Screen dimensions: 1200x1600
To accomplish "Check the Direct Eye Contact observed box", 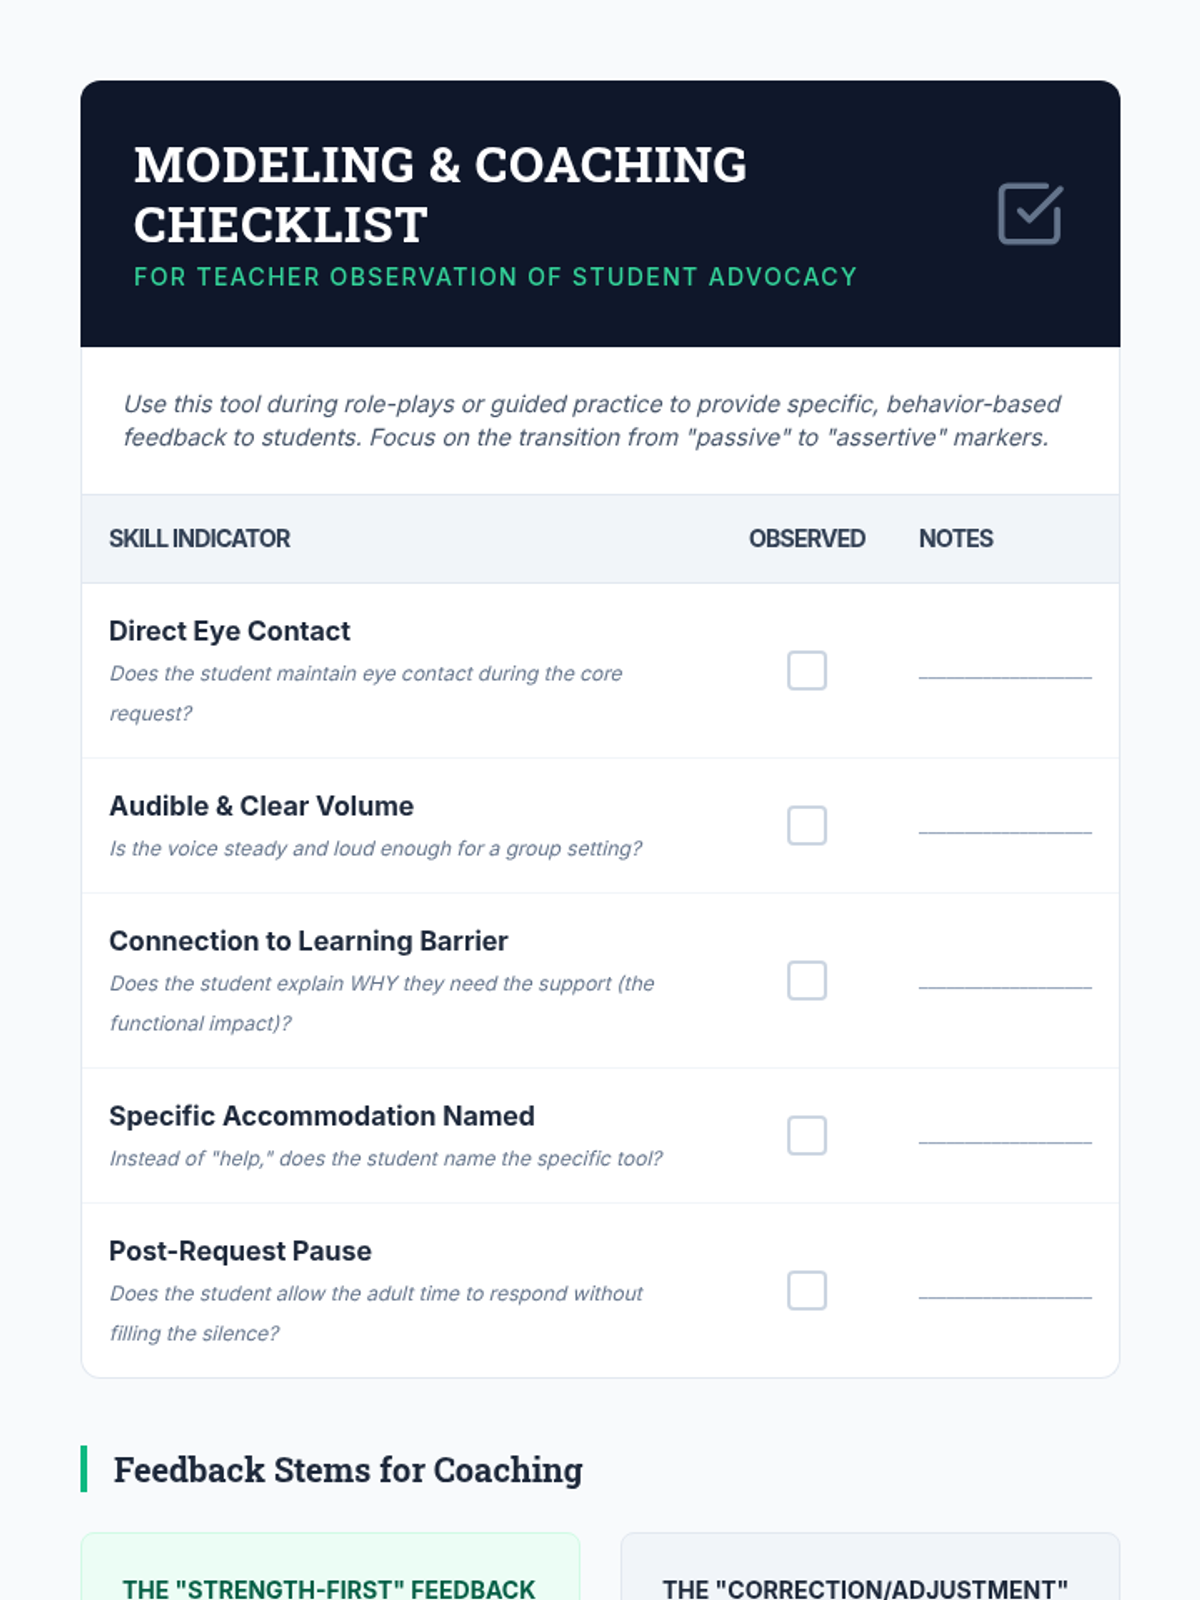I will [x=806, y=671].
